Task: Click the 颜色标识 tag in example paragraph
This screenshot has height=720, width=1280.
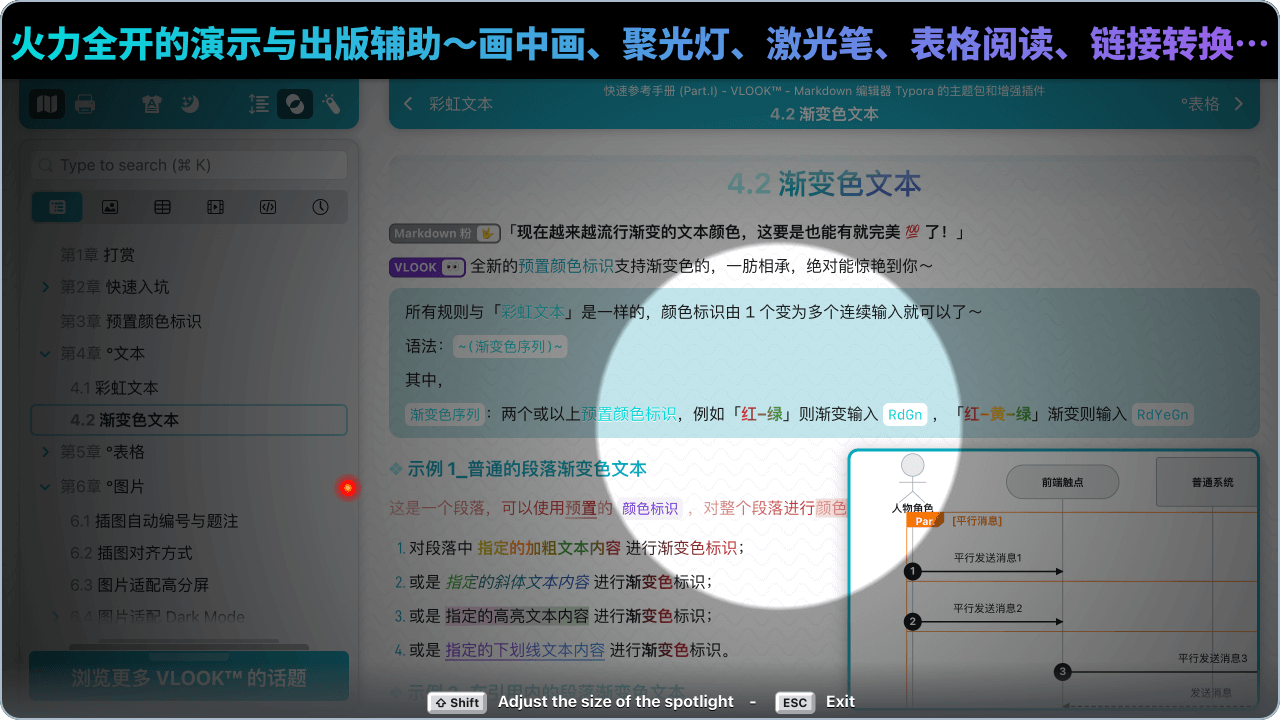Action: (x=650, y=508)
